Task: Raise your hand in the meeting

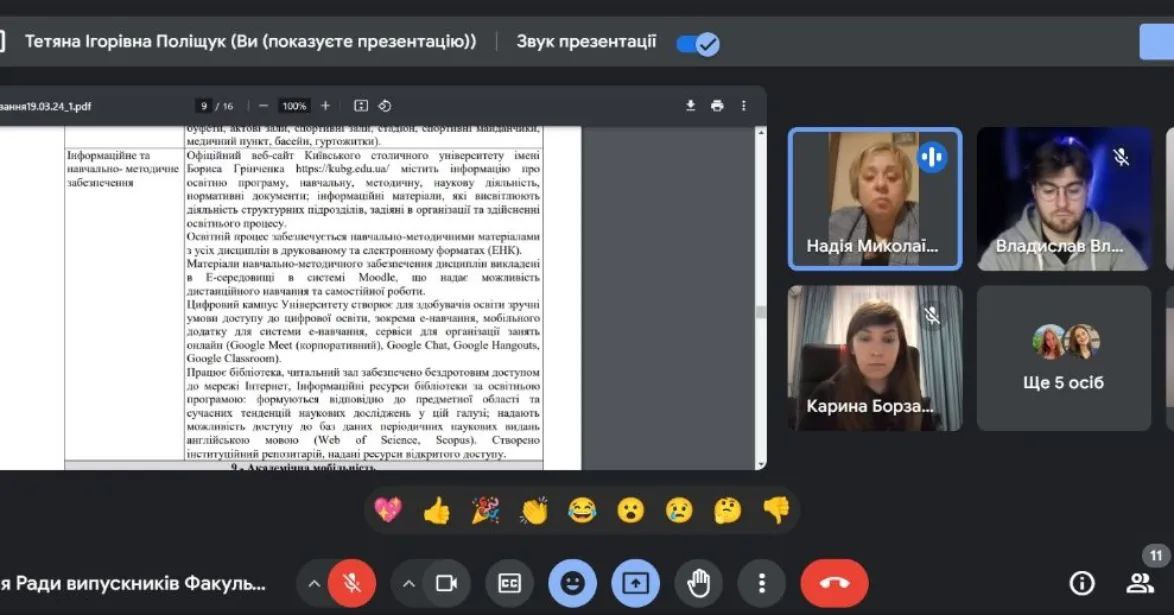Action: [698, 583]
